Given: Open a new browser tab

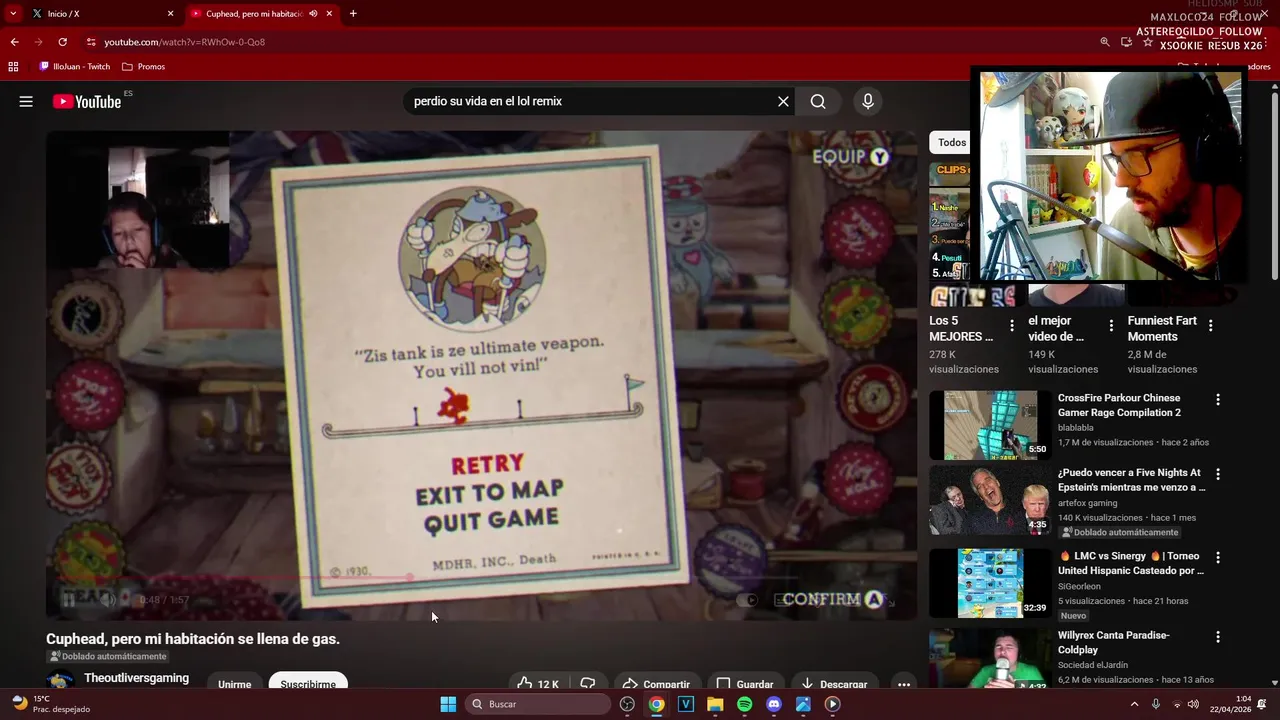Looking at the screenshot, I should pos(353,14).
